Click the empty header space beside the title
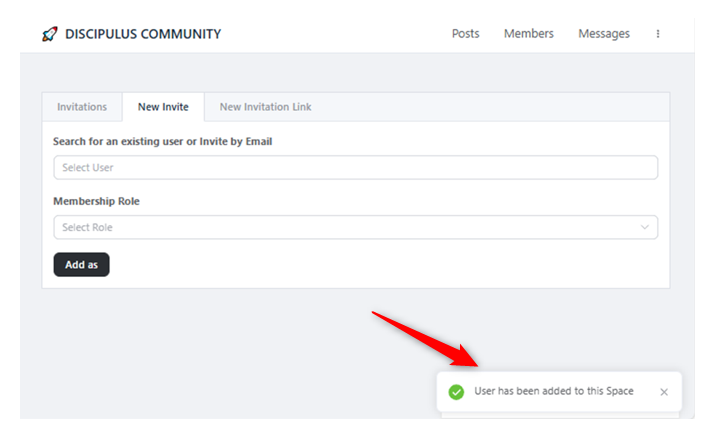711x427 pixels. point(330,34)
